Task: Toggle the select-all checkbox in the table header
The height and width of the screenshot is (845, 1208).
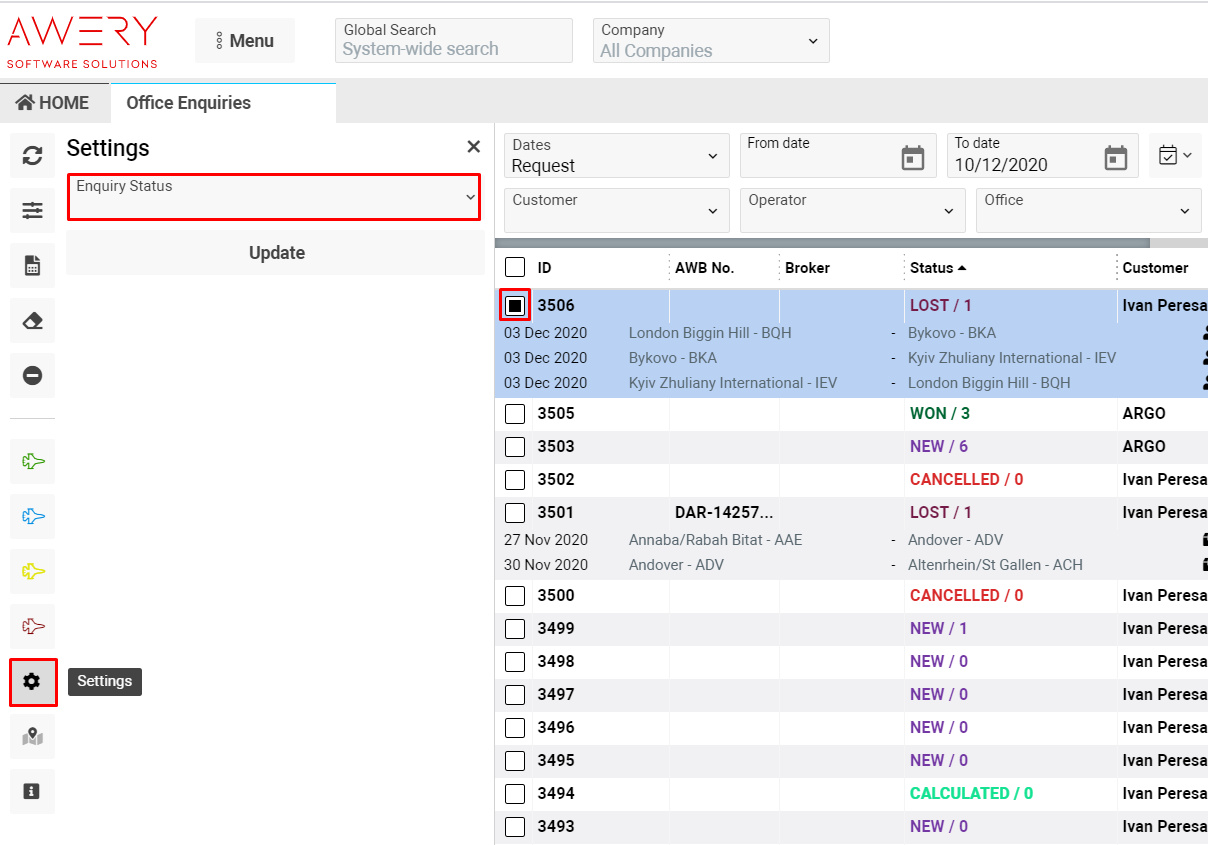Action: pos(515,268)
